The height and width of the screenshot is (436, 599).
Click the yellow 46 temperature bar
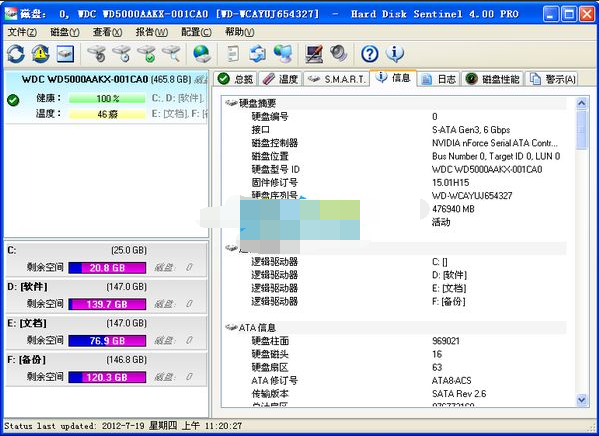107,114
